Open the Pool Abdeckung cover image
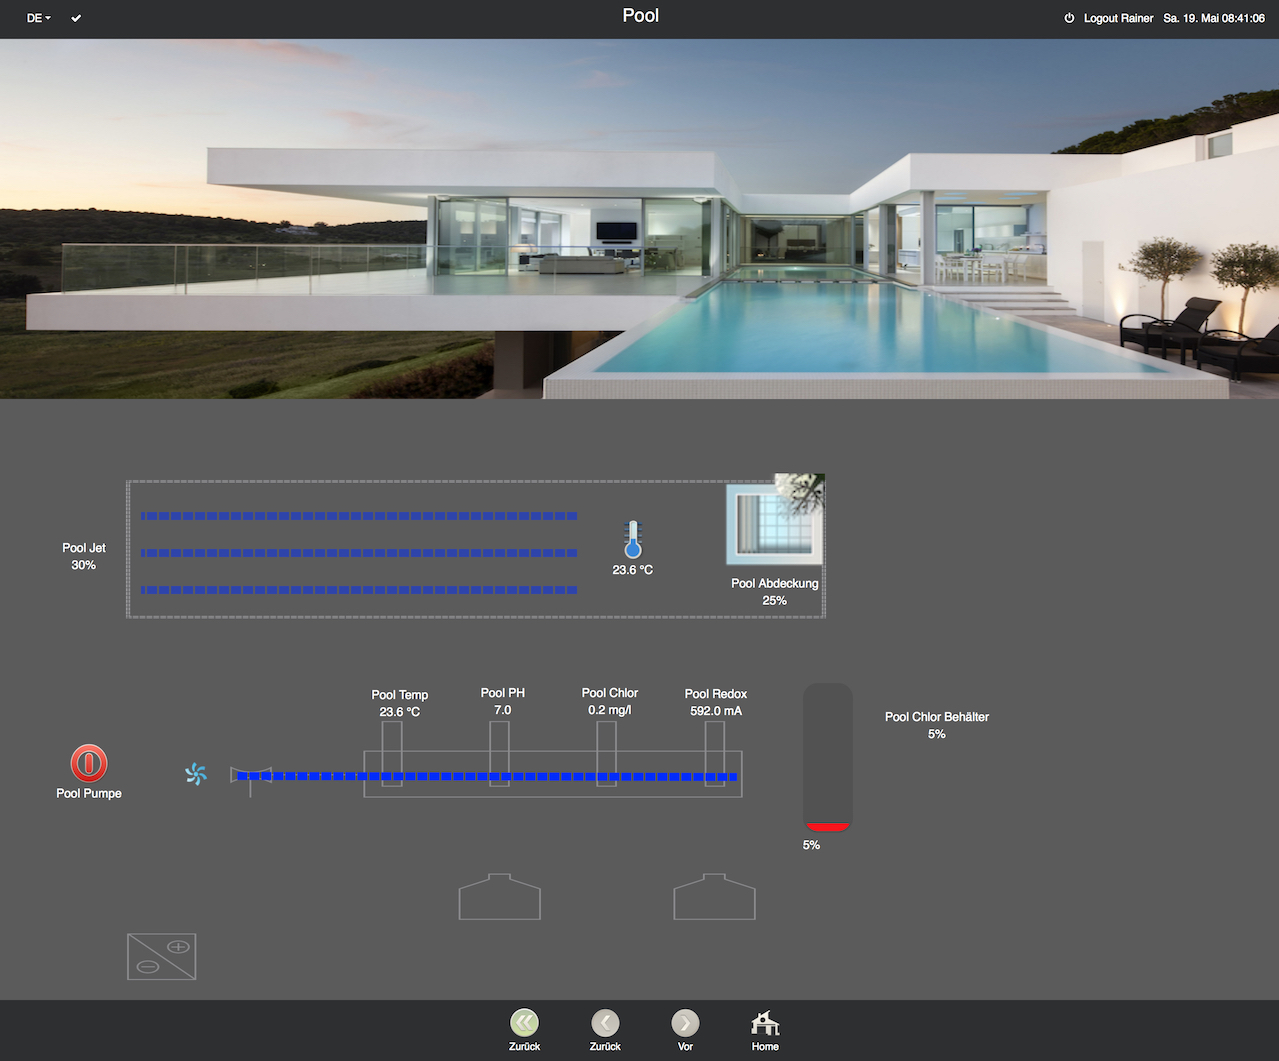Screen dimensions: 1279x1061 774,523
